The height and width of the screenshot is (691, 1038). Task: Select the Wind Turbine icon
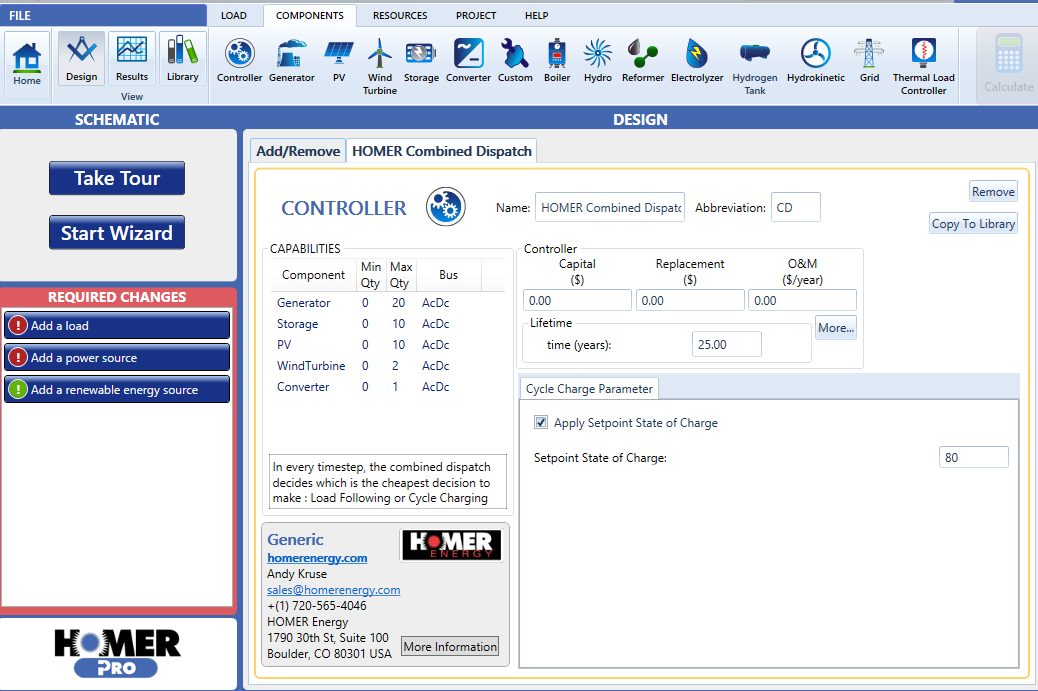[x=379, y=57]
